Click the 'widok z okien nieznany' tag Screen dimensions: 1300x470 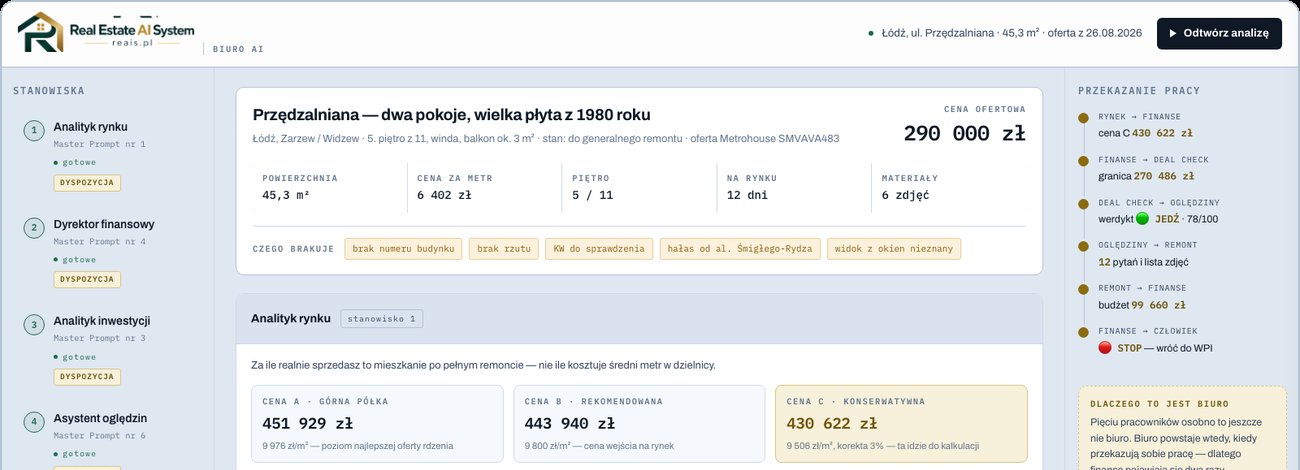894,249
